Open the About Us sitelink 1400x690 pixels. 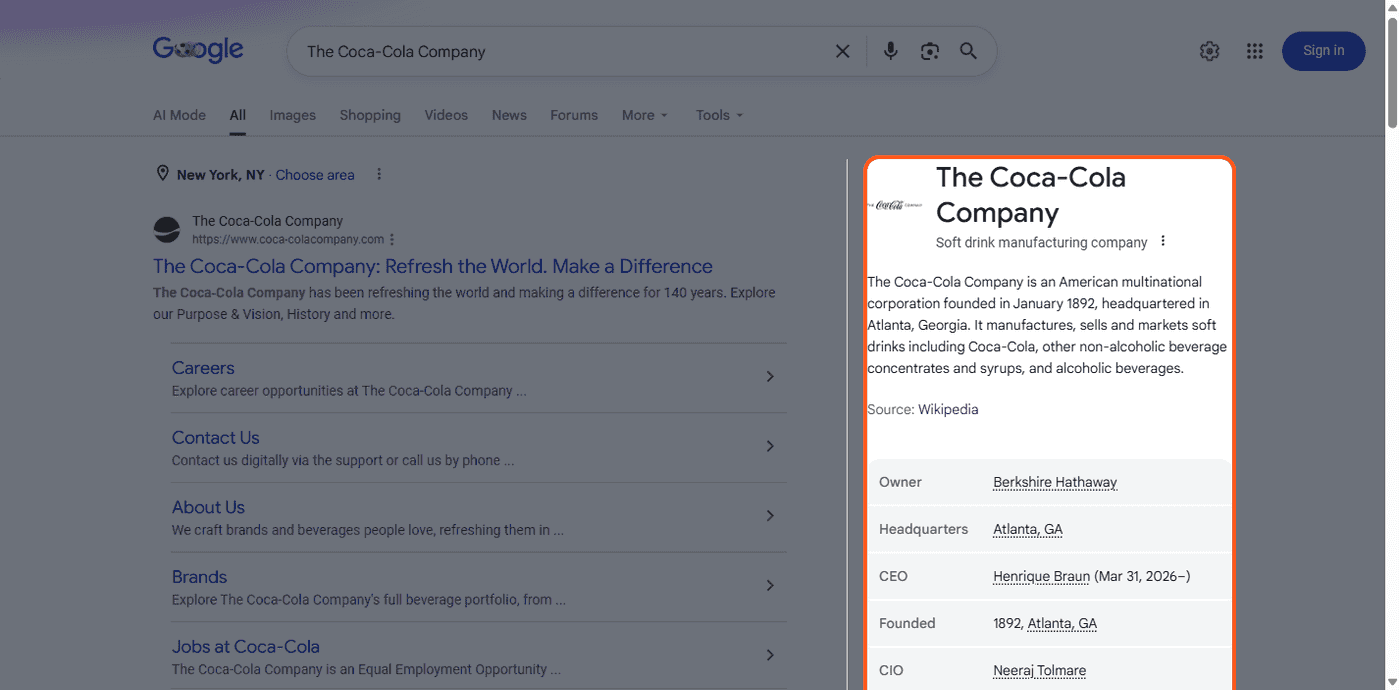[208, 507]
